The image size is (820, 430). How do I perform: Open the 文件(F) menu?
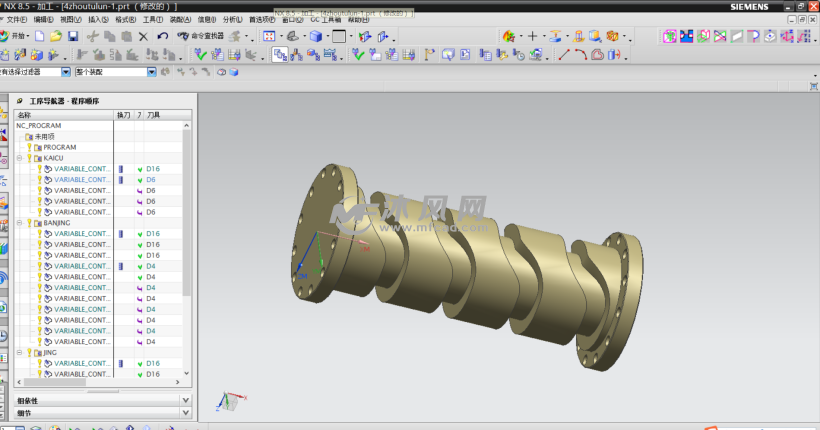coord(16,19)
